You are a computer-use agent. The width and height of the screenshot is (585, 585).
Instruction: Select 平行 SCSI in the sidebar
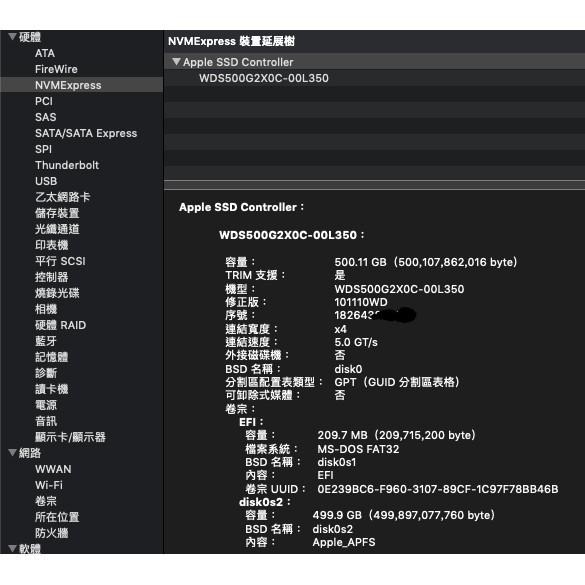click(60, 261)
